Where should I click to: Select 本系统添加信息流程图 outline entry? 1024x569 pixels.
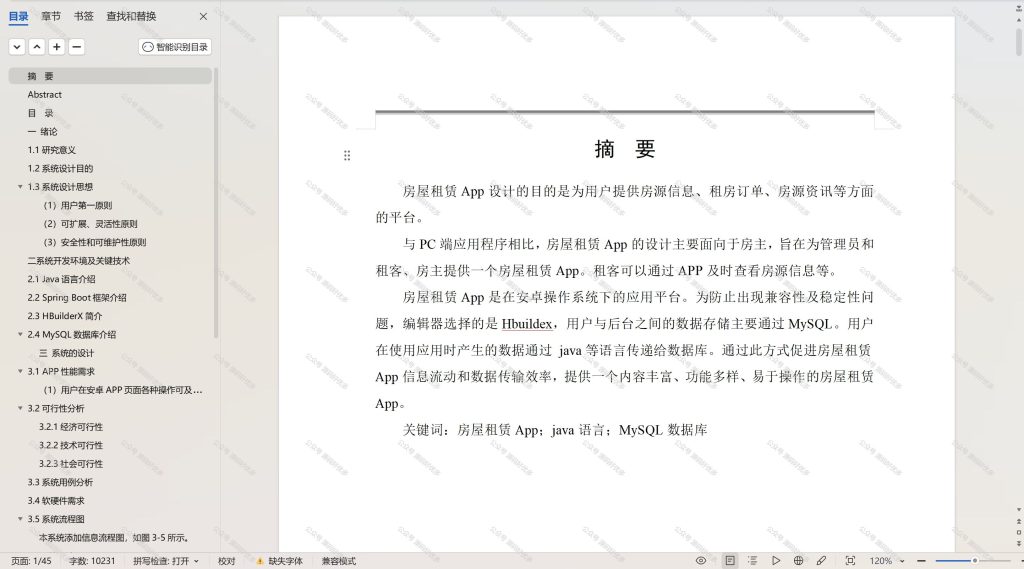(114, 538)
